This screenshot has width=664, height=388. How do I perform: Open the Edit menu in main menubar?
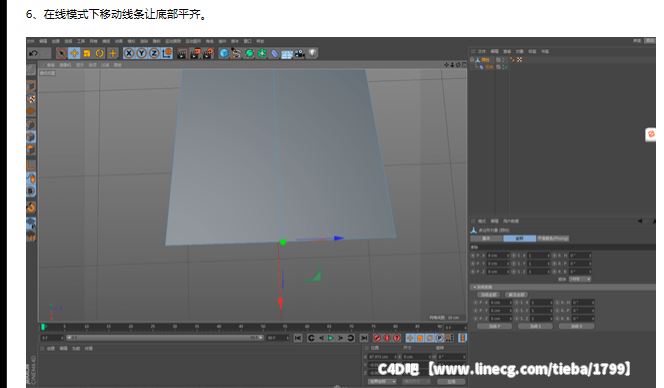click(43, 42)
